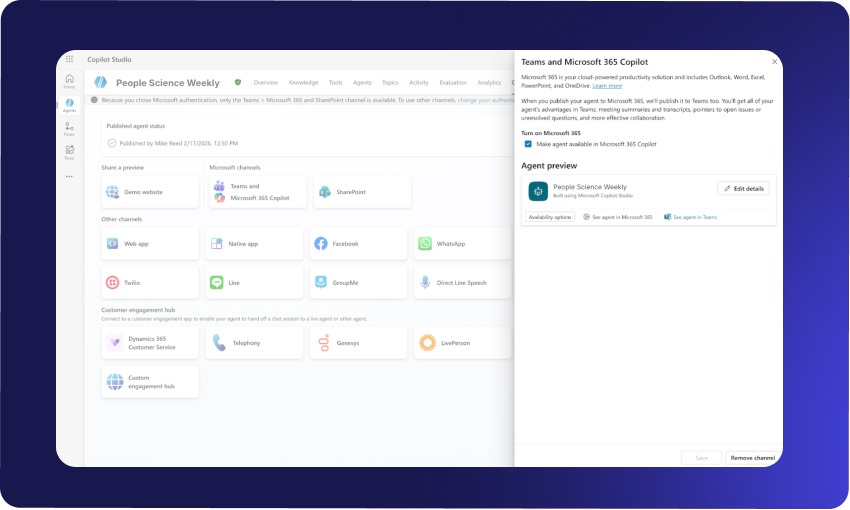
Task: Switch to the Analytics tab
Action: click(x=489, y=83)
